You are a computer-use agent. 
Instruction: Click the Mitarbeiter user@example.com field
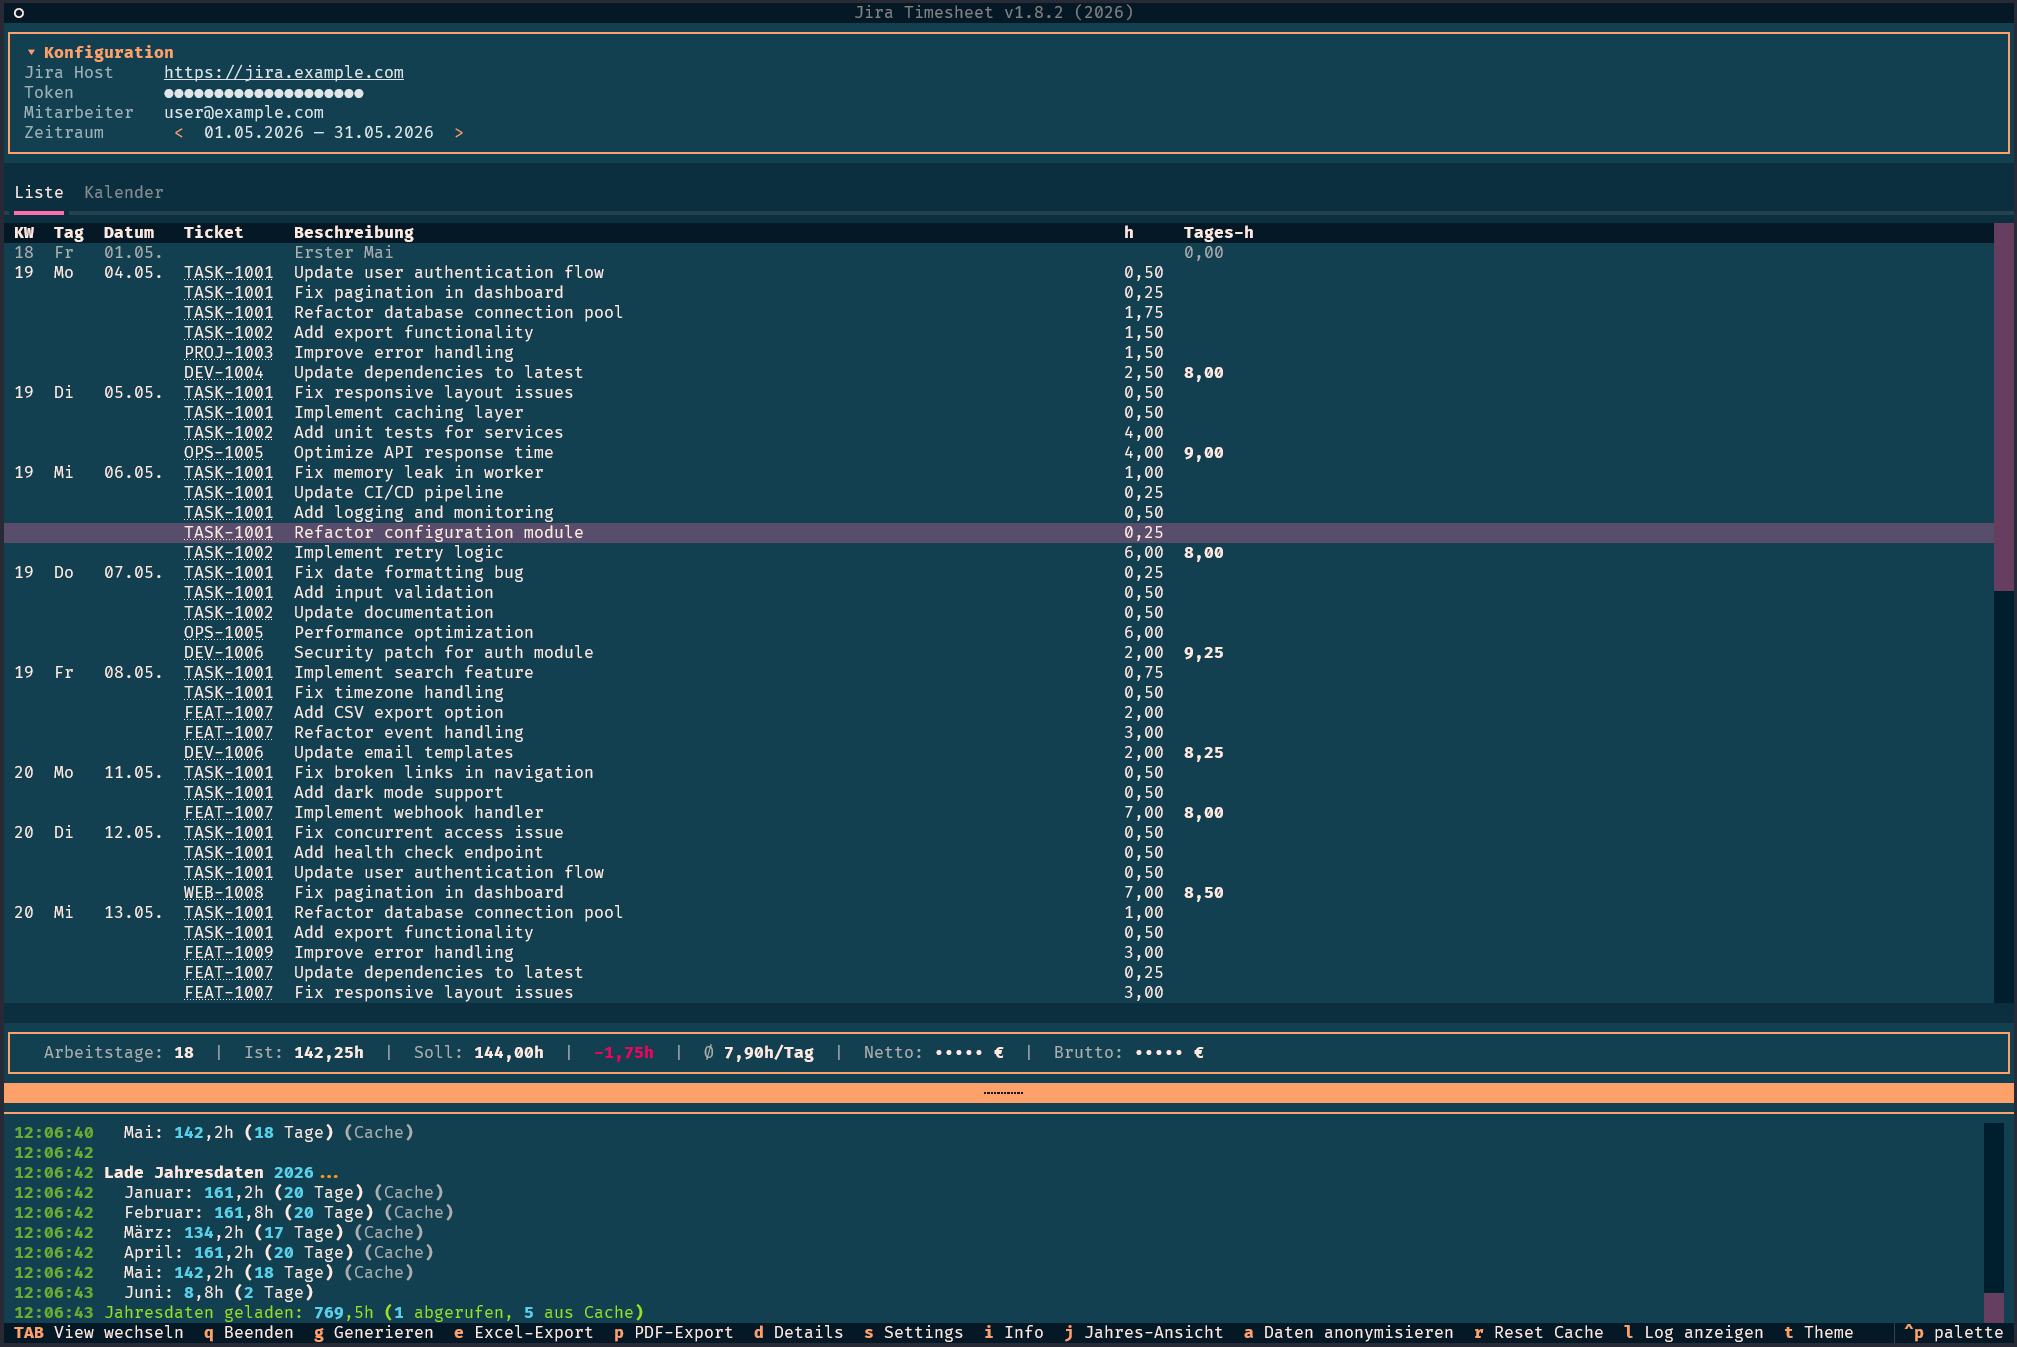[244, 112]
